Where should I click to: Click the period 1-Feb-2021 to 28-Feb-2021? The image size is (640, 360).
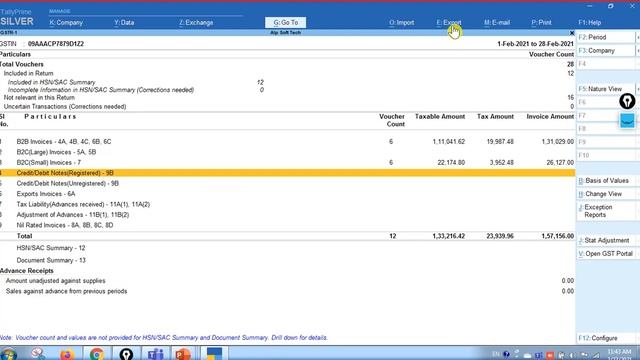[x=535, y=44]
